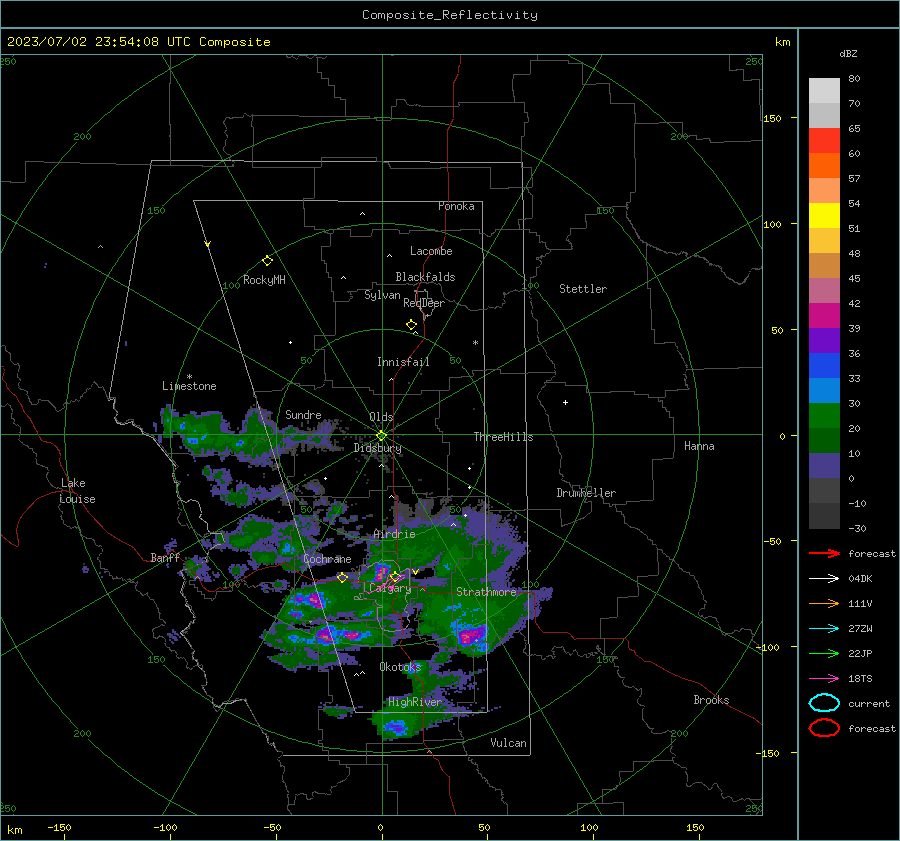900x841 pixels.
Task: Click the Cochrane label
Action: (x=327, y=559)
